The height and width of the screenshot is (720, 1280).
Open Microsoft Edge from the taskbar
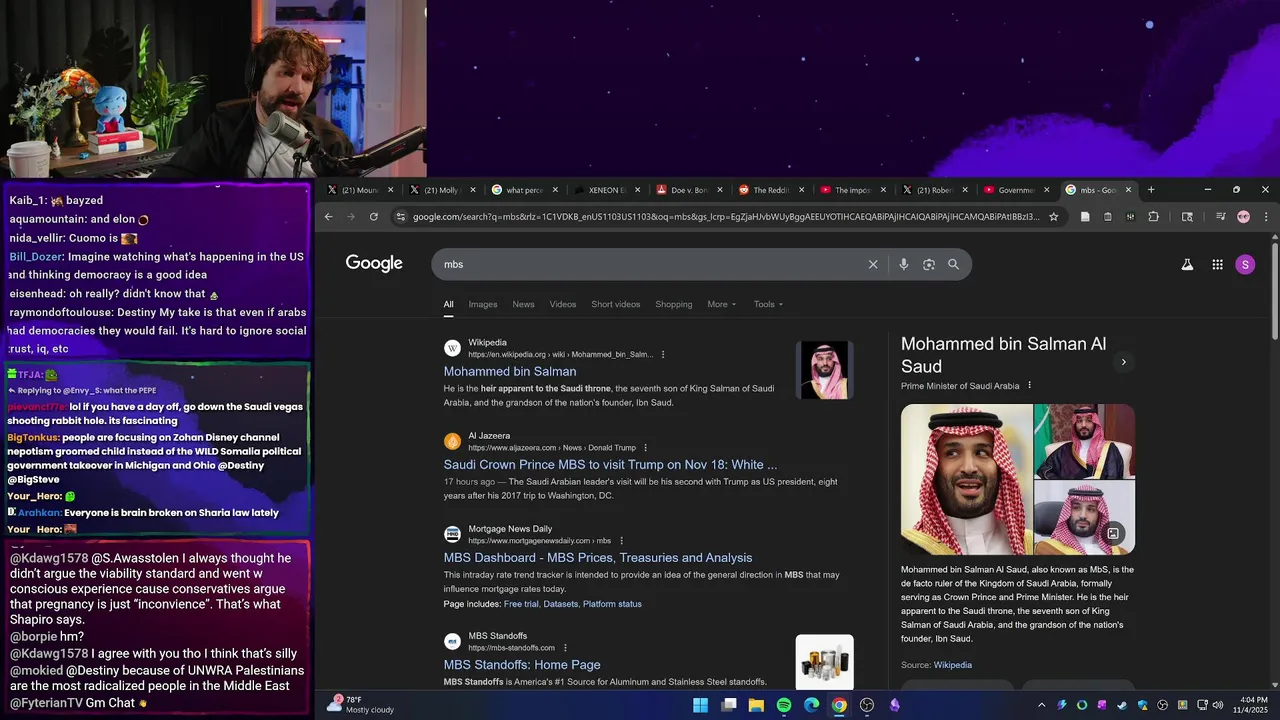coord(811,705)
